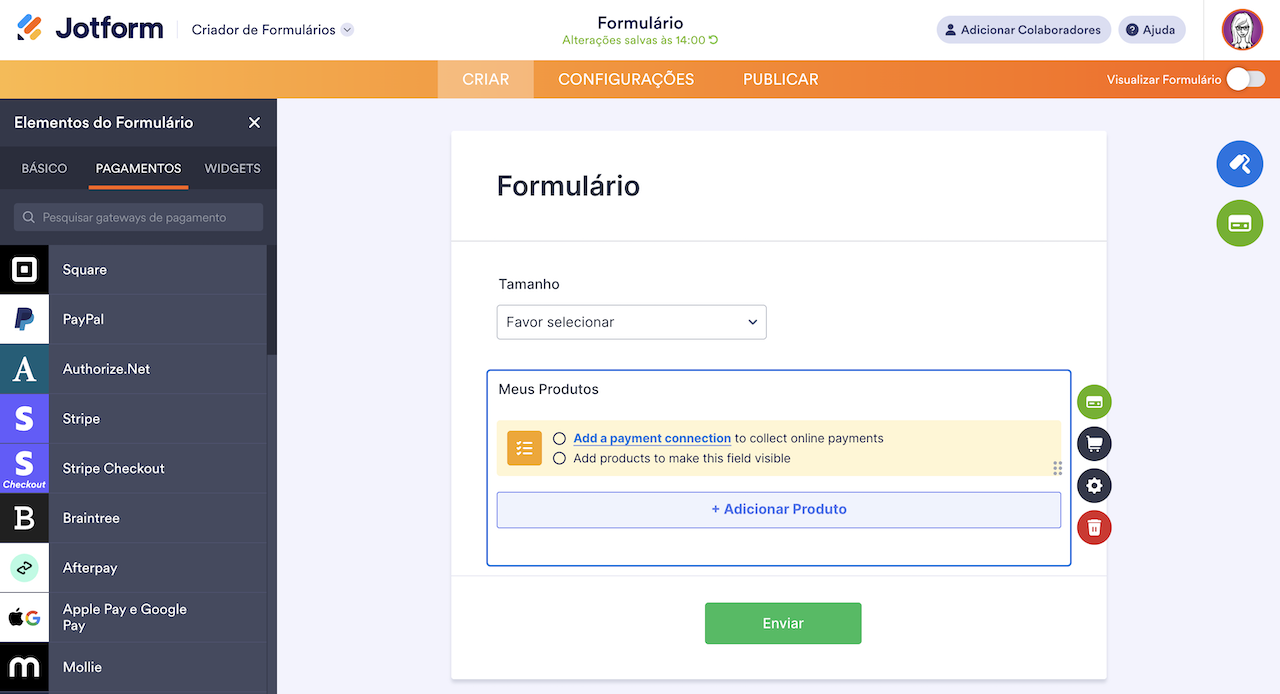Click the shopping cart icon next to Meus Produtos
1280x694 pixels.
[1094, 443]
